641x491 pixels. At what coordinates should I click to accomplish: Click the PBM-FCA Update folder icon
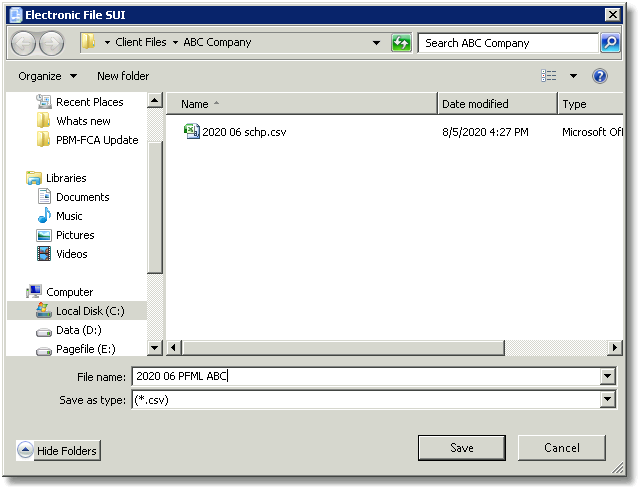pyautogui.click(x=43, y=139)
